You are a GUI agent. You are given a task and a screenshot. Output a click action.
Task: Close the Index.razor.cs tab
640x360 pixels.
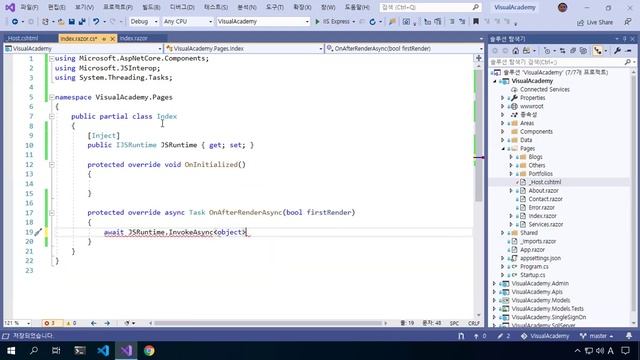[x=113, y=38]
